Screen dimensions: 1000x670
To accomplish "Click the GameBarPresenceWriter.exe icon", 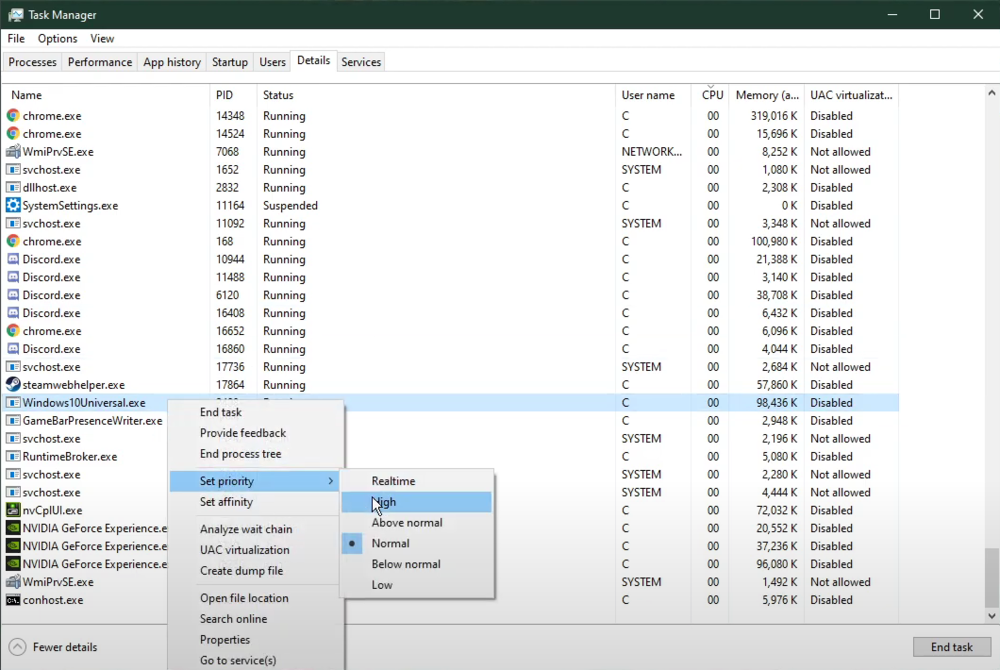I will 11,421.
